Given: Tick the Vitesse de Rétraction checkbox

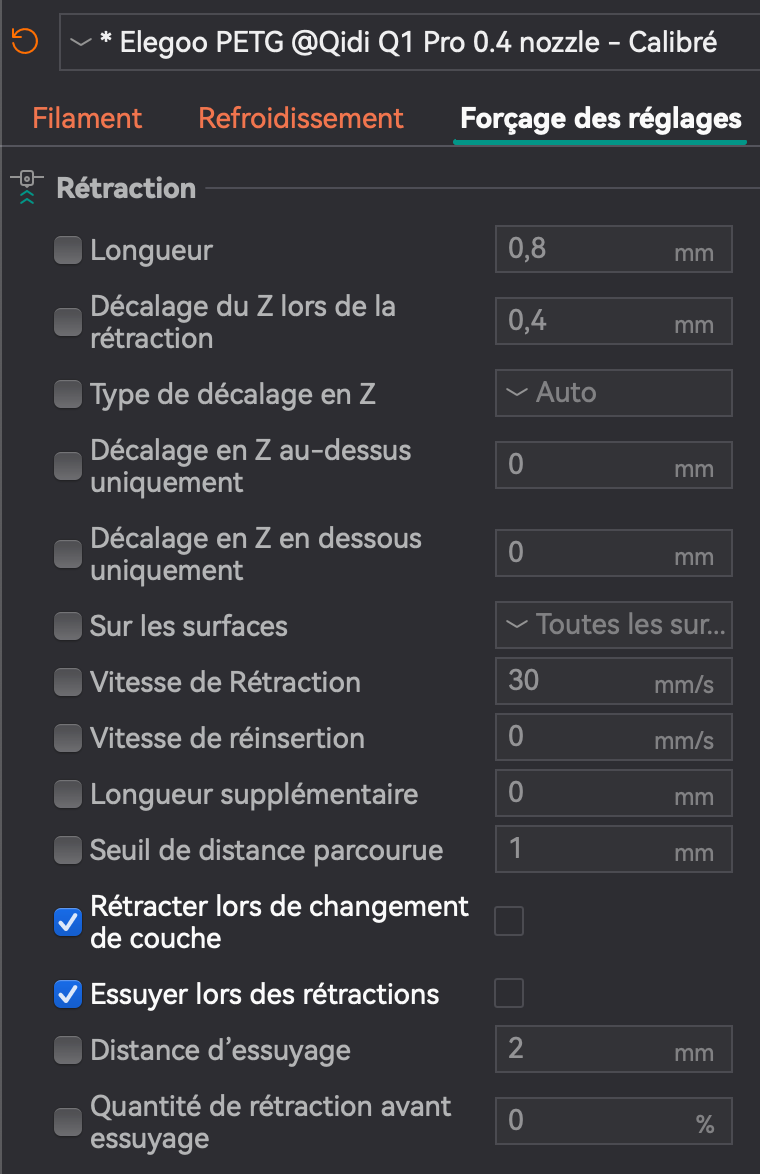Looking at the screenshot, I should point(68,682).
